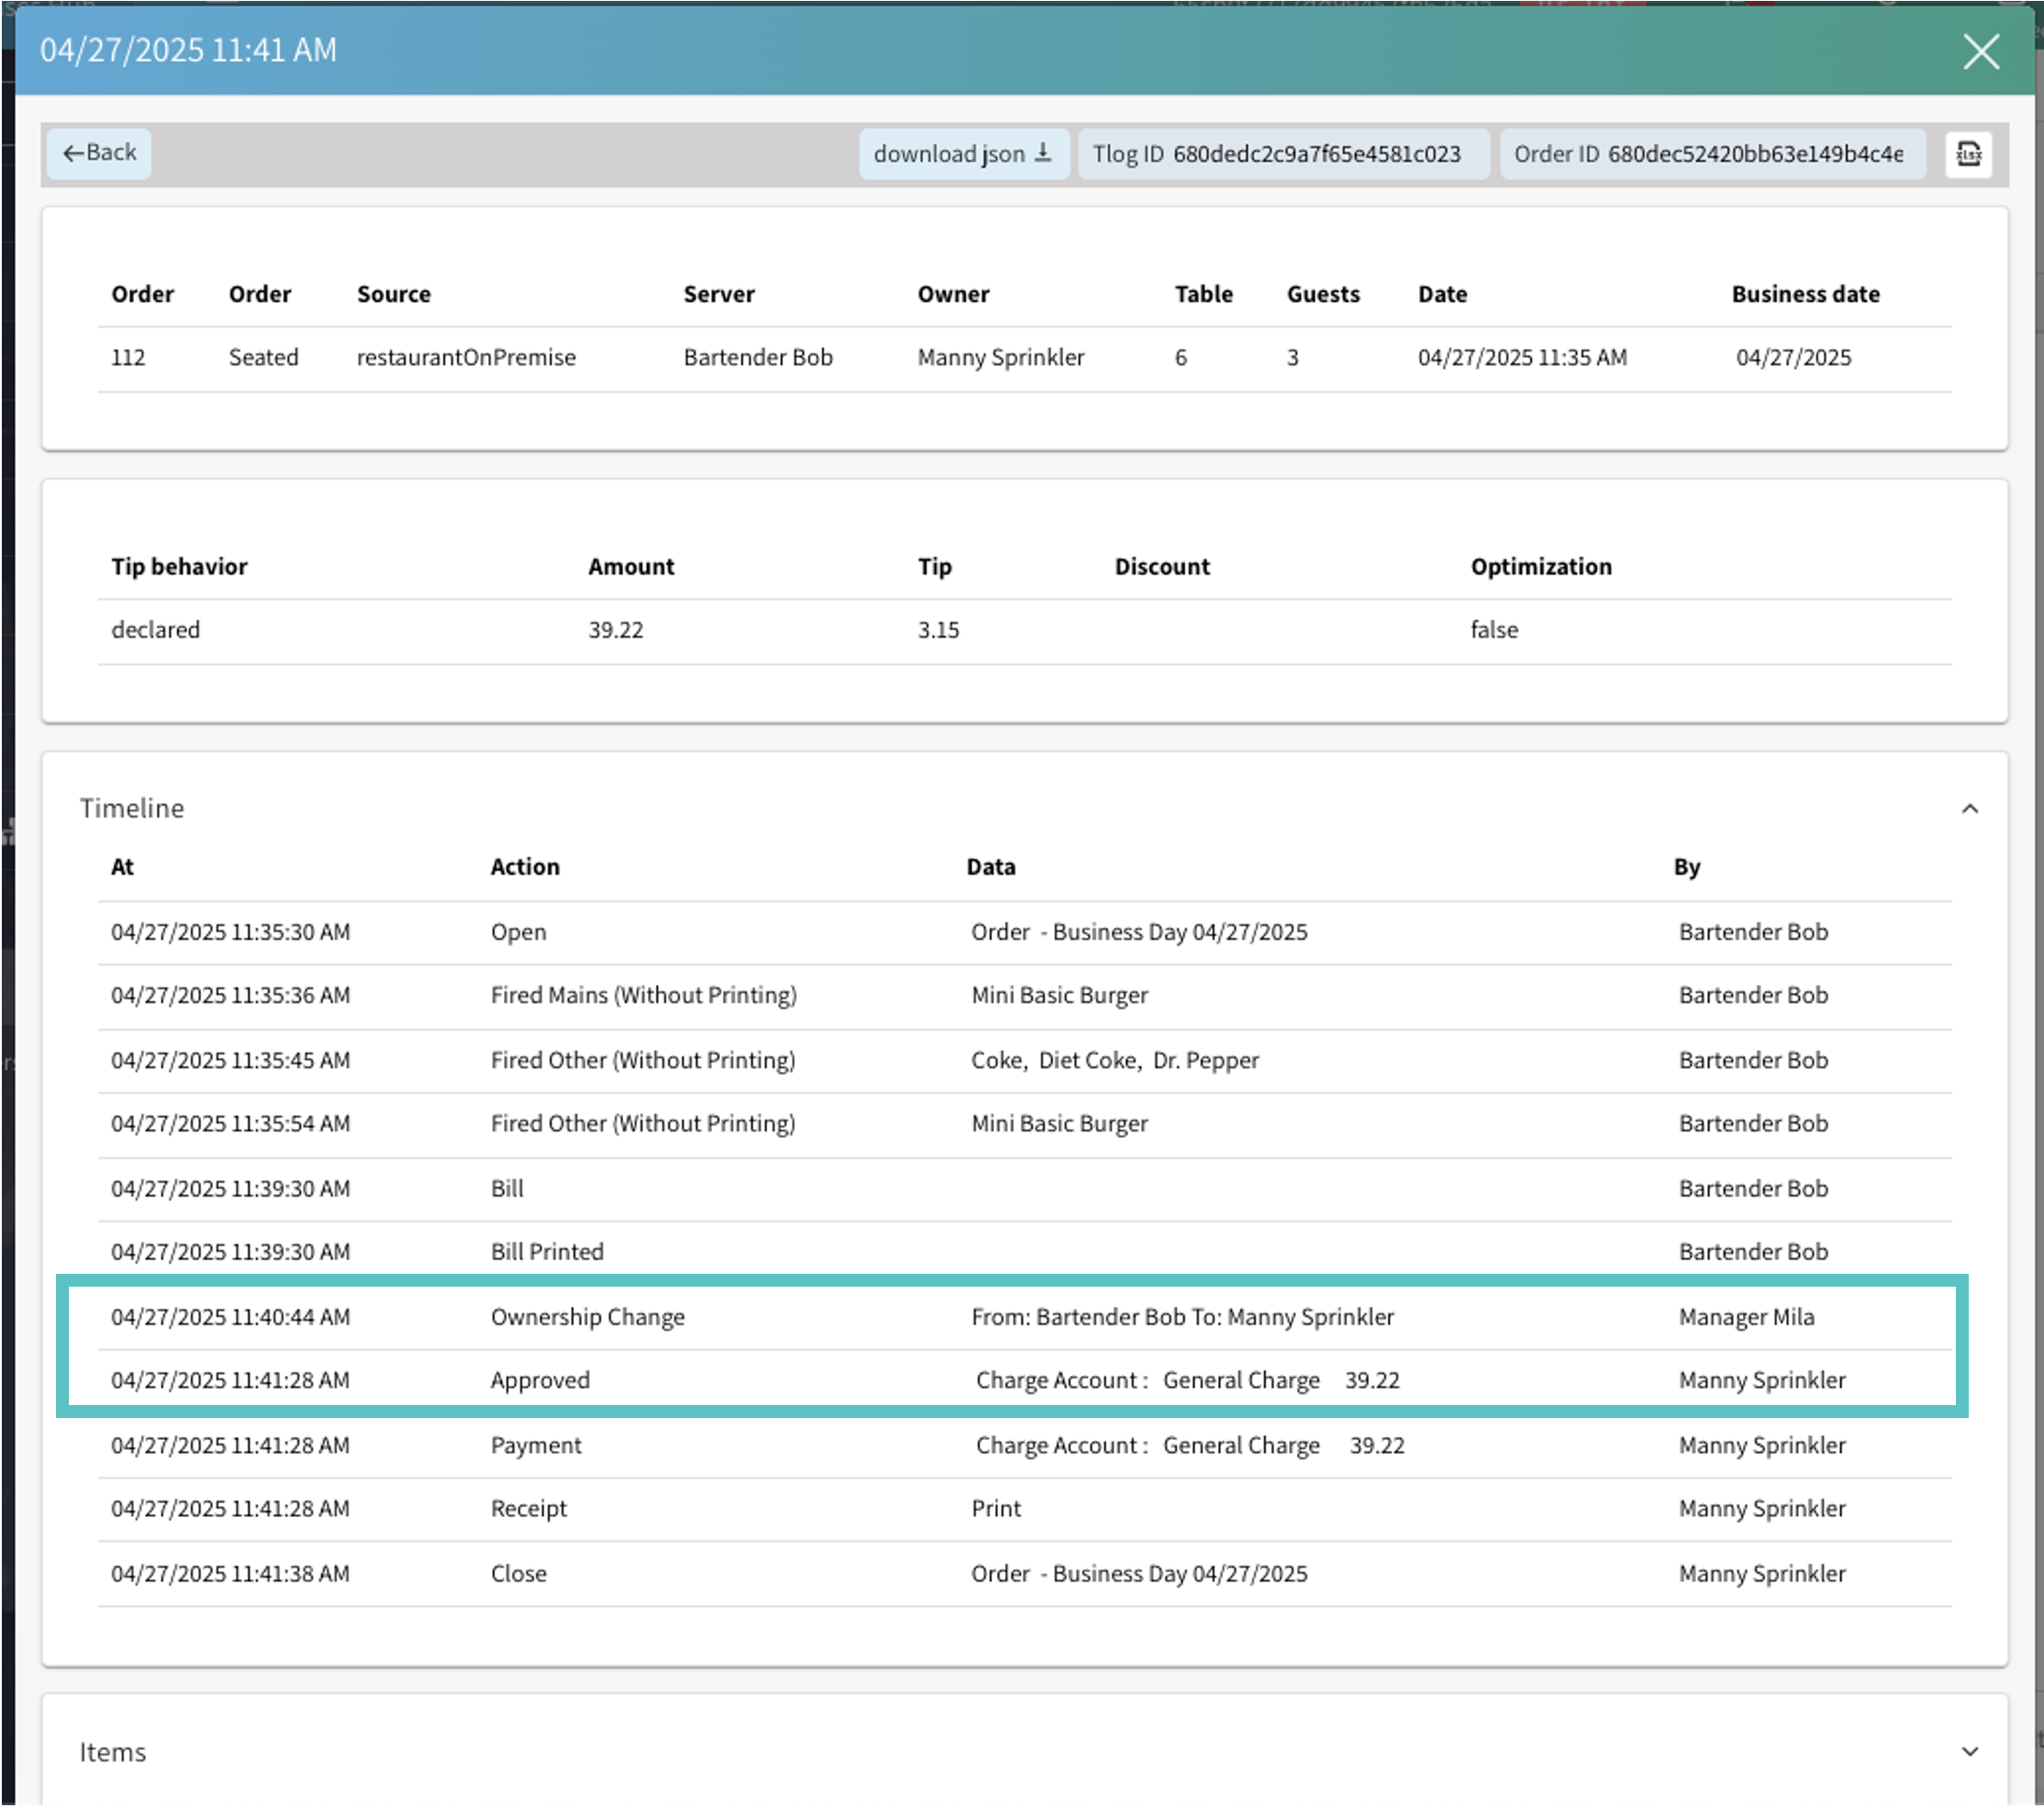The image size is (2044, 1808).
Task: Click the Close action timeline row
Action: coord(518,1573)
